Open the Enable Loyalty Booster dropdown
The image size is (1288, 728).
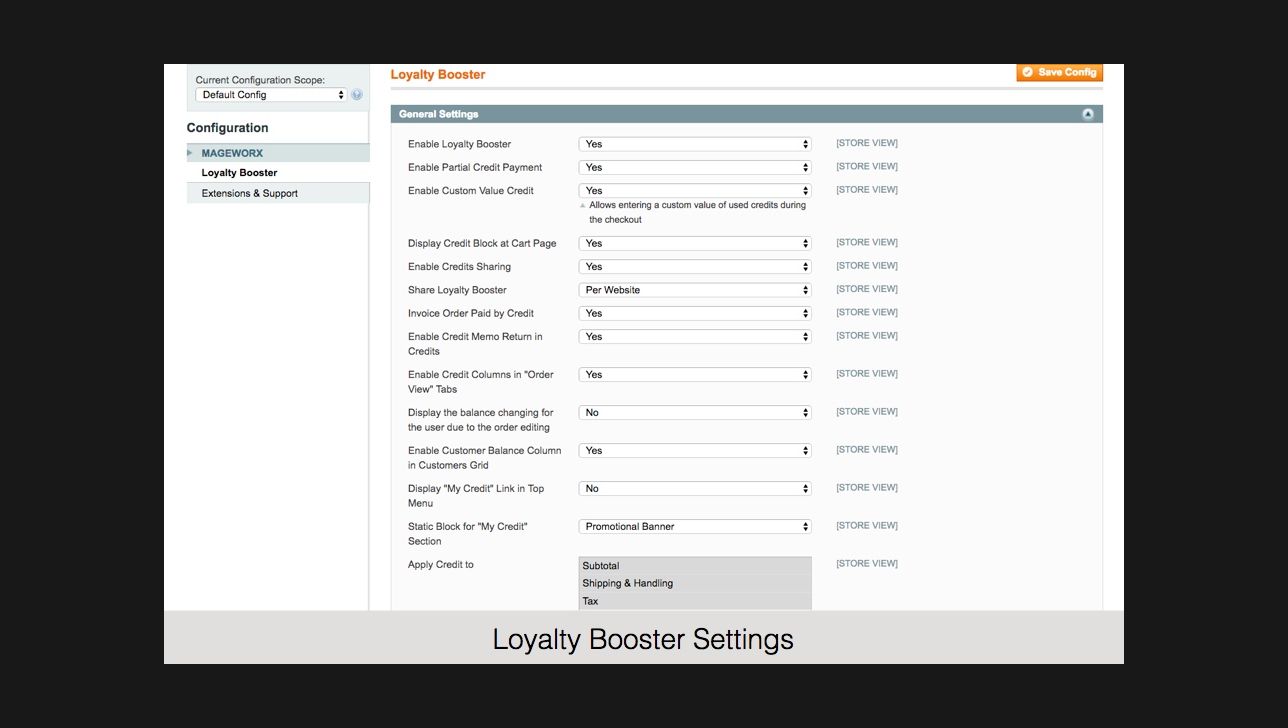click(x=695, y=144)
